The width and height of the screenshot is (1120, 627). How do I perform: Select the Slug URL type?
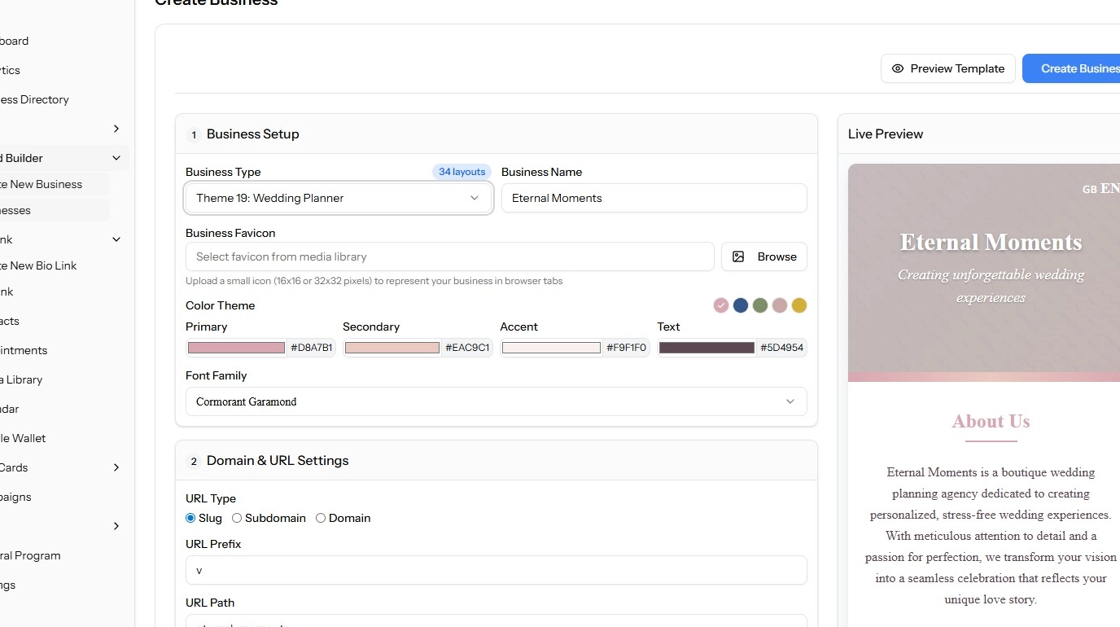(x=190, y=518)
